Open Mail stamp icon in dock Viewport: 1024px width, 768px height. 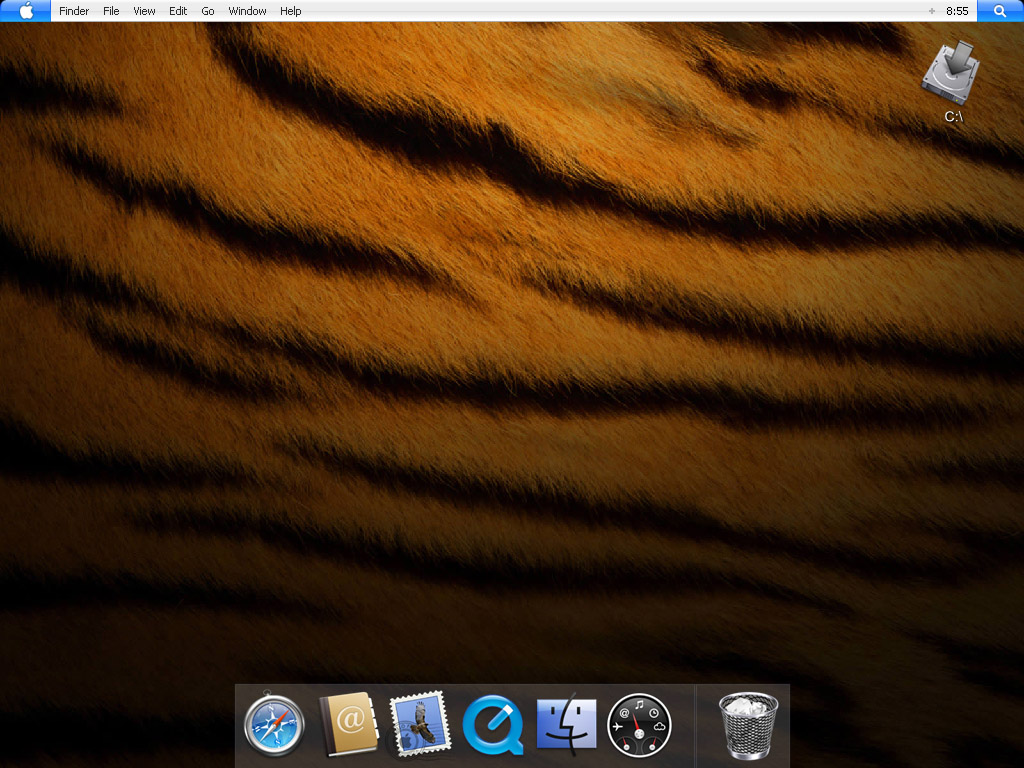(420, 724)
